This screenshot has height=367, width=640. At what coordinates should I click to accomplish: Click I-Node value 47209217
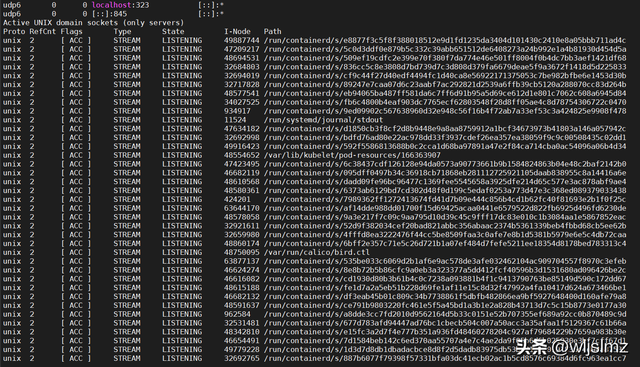[242, 49]
